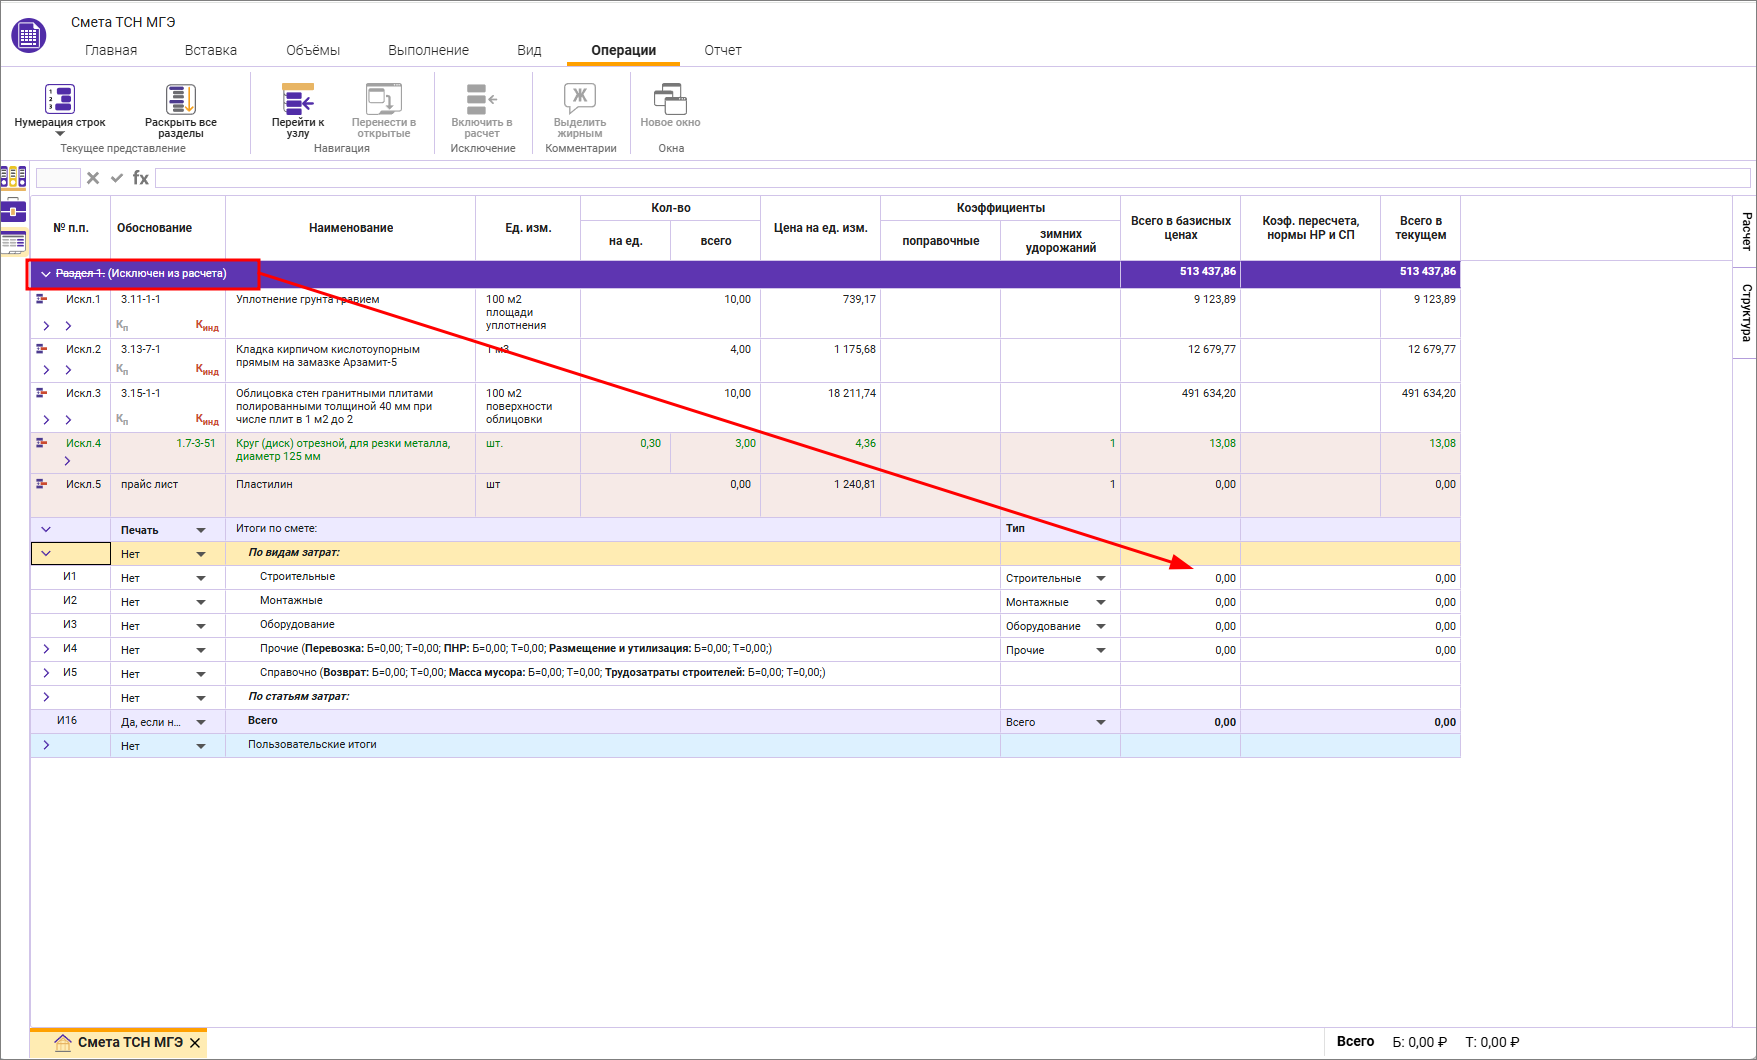Click the formula bar confirm checkmark
The width and height of the screenshot is (1757, 1060).
click(117, 178)
